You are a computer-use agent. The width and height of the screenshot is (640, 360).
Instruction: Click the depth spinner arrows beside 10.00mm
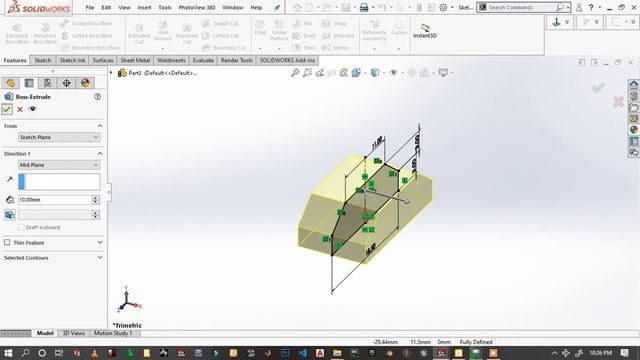[x=96, y=200]
